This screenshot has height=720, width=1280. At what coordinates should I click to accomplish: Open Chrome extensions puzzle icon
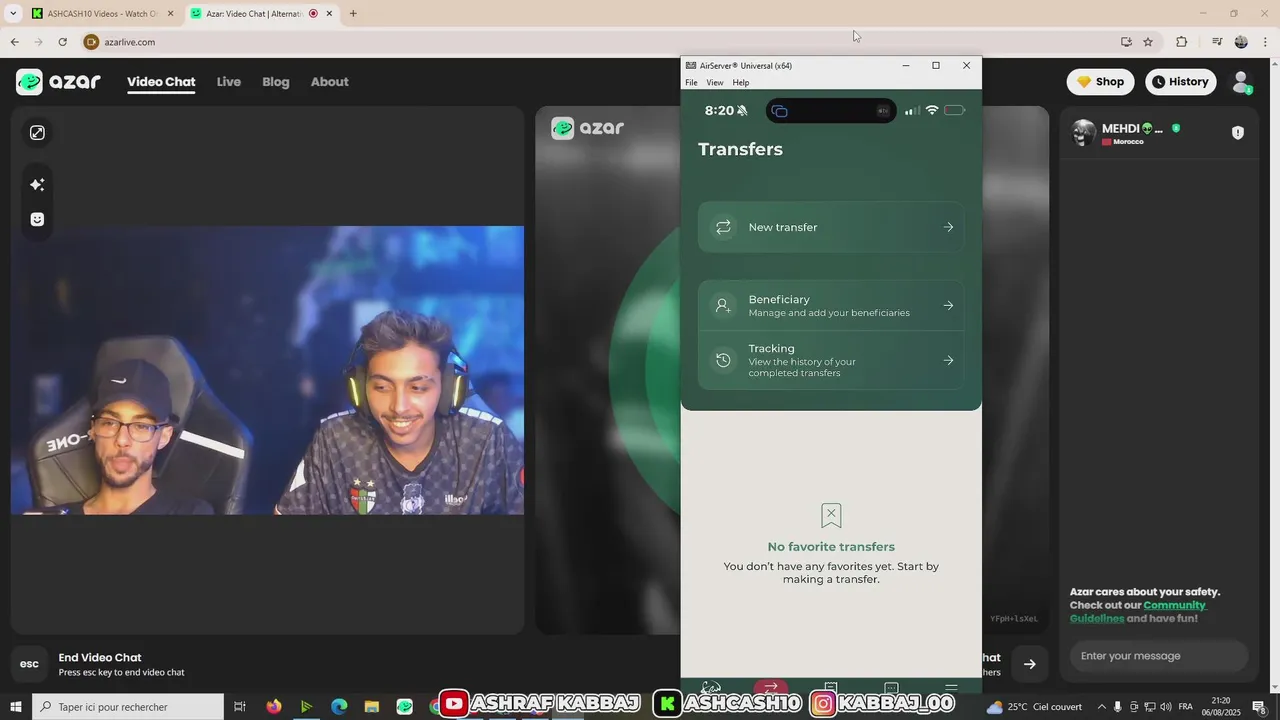click(x=1182, y=42)
